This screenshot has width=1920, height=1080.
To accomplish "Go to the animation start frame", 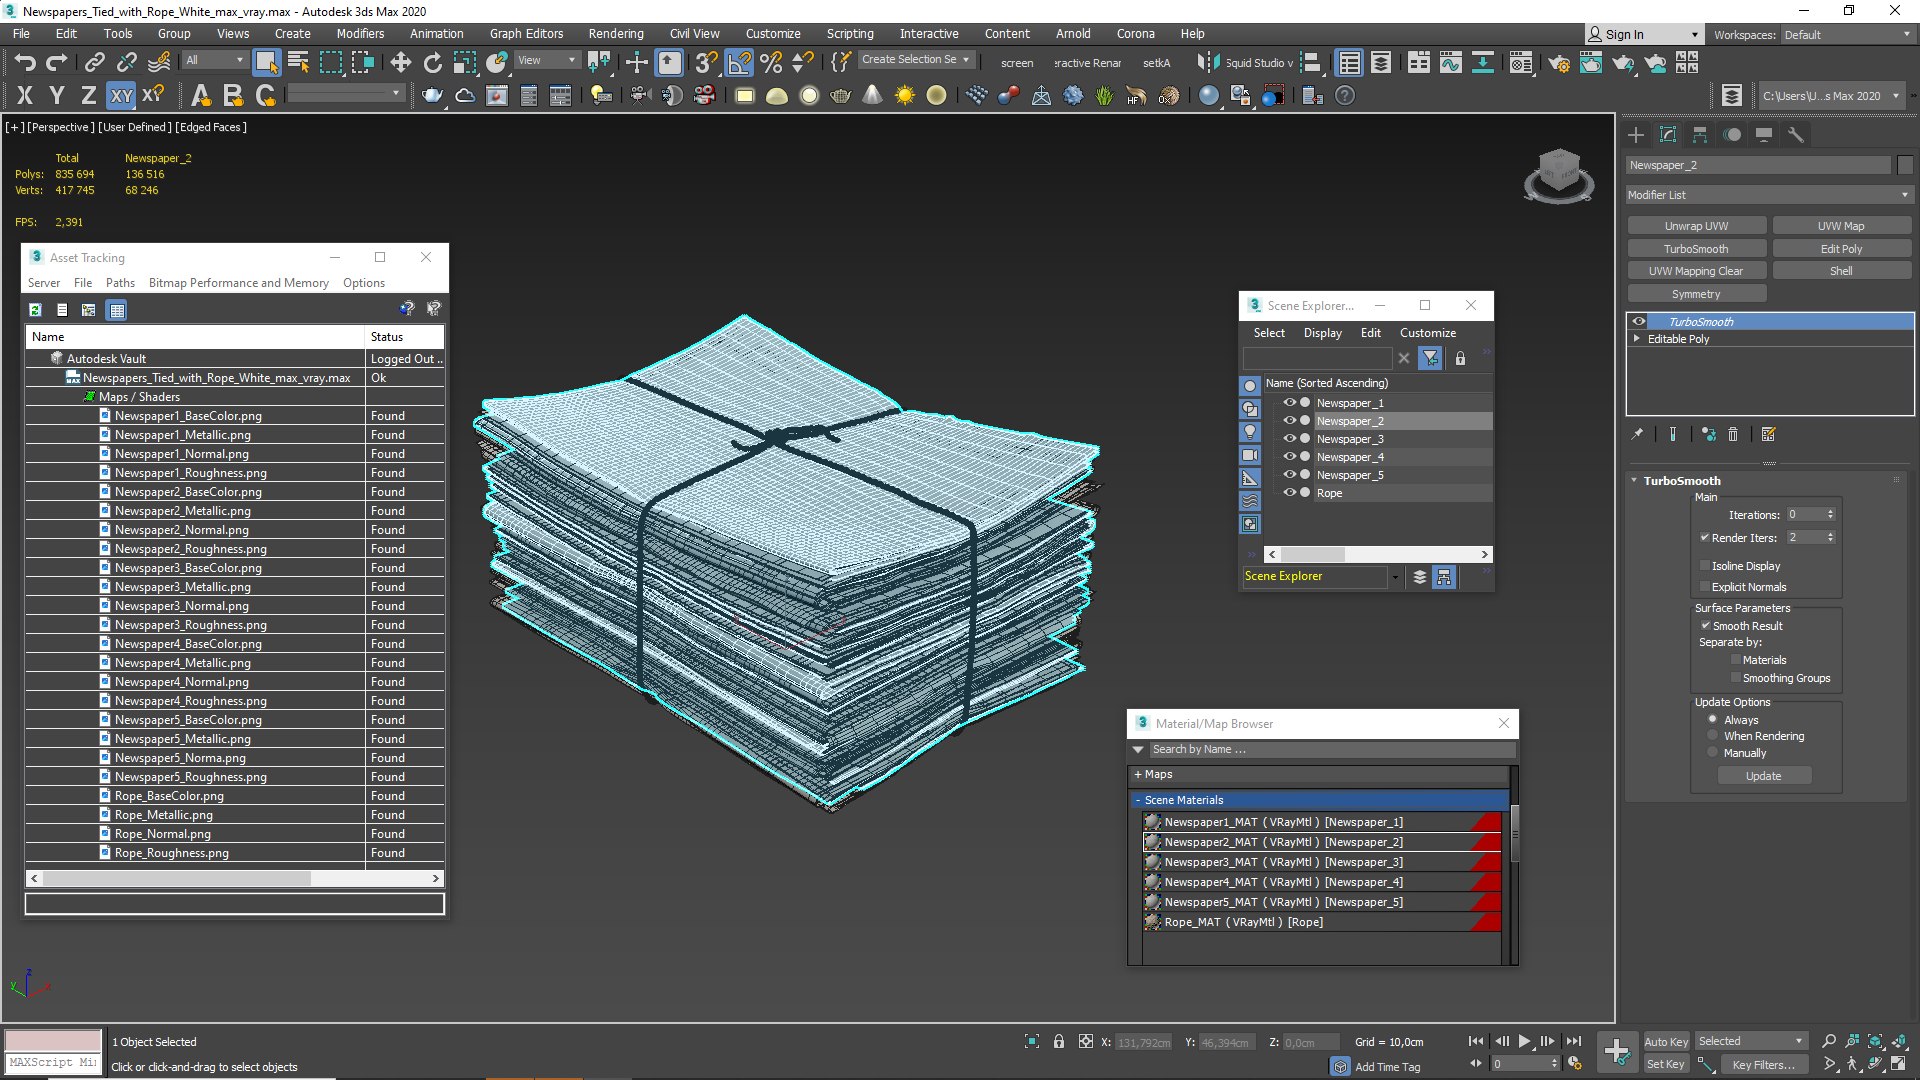I will tap(1476, 1041).
